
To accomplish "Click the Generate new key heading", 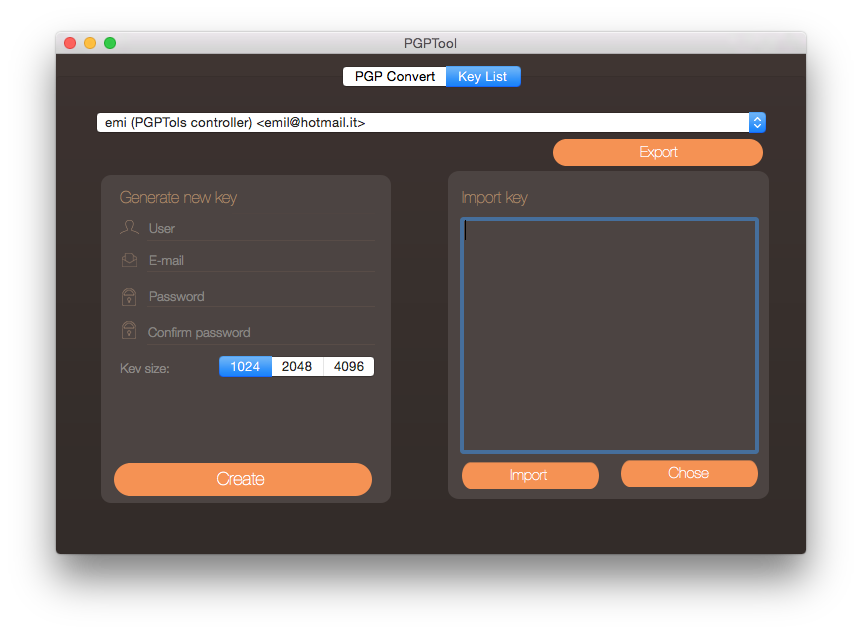I will point(178,197).
